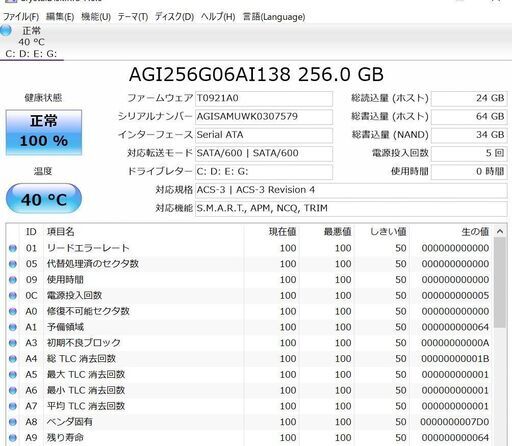Open the 機能(U) menu
The height and width of the screenshot is (446, 512).
[x=96, y=17]
